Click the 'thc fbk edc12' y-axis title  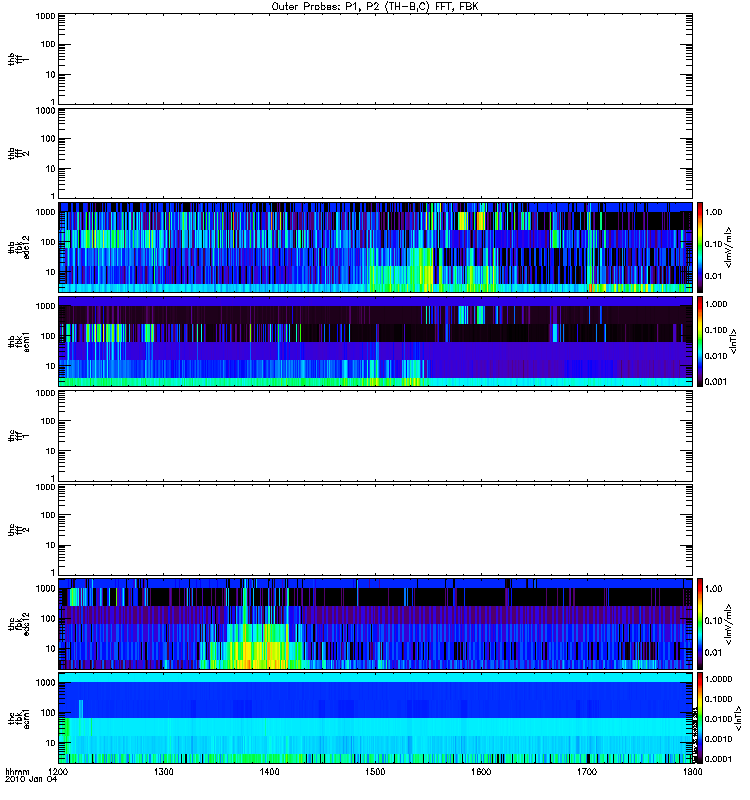[x=19, y=623]
